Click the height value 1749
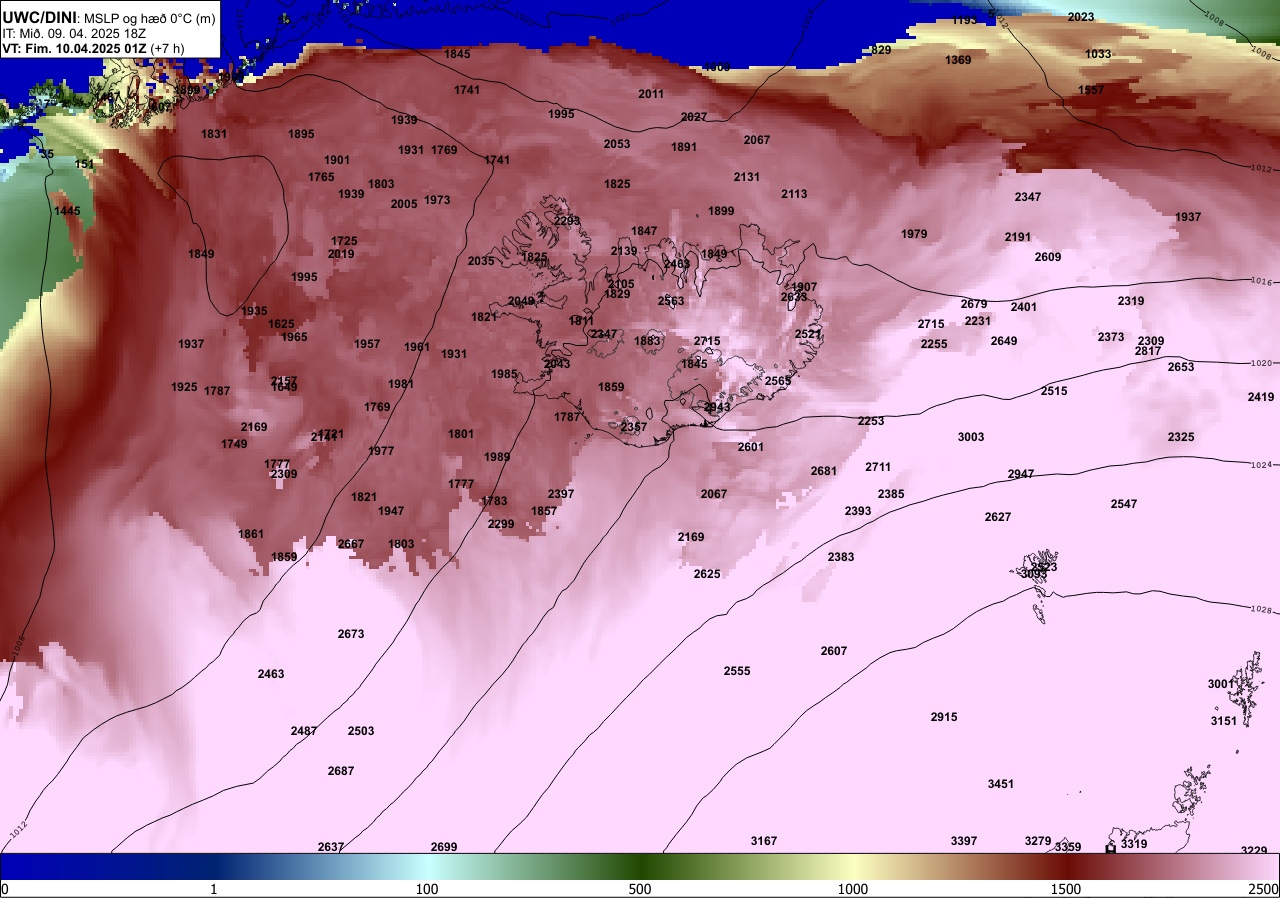Viewport: 1280px width, 898px height. coord(234,444)
